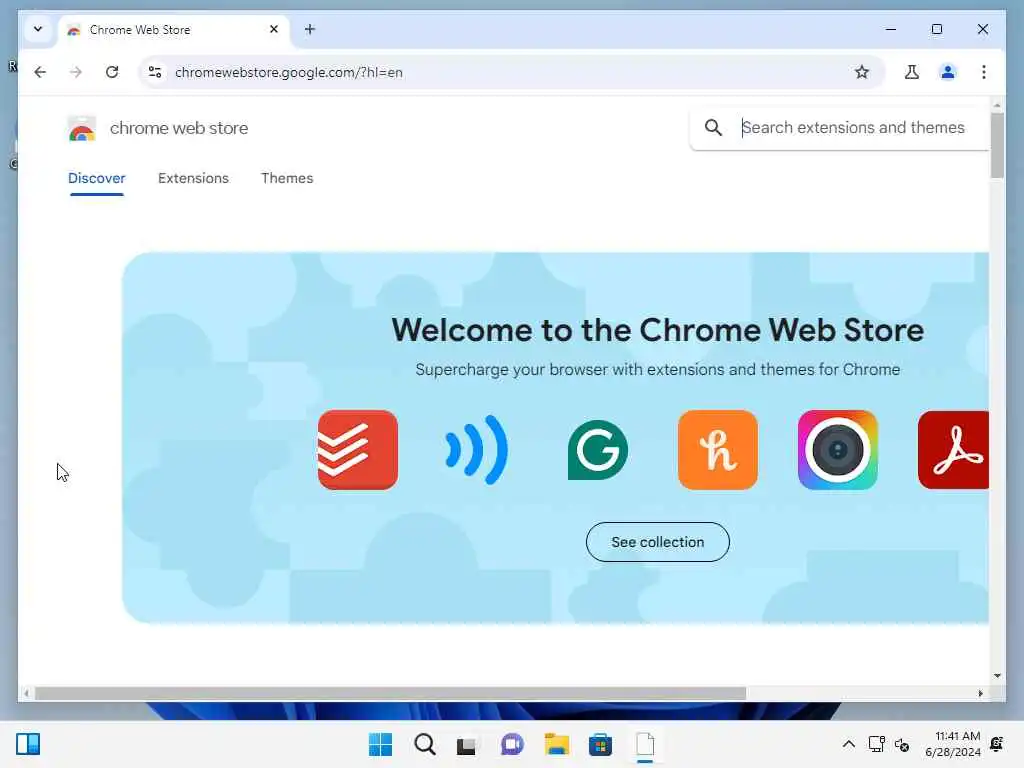Viewport: 1024px width, 768px height.
Task: Expand the tab search dropdown
Action: (38, 29)
